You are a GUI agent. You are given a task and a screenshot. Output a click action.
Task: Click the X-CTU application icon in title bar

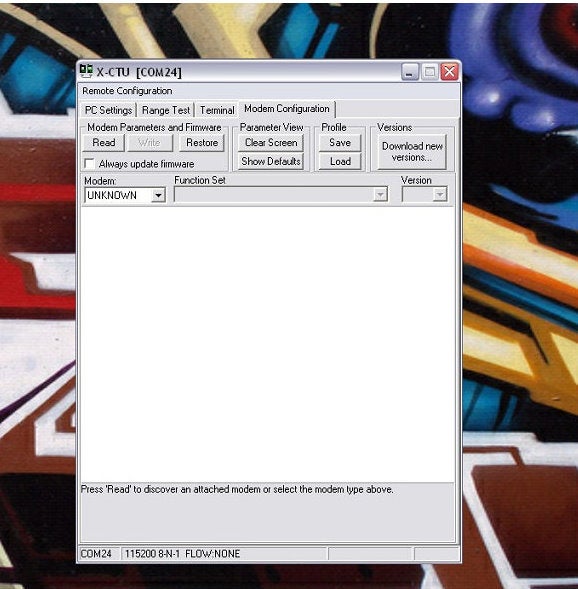[86, 71]
